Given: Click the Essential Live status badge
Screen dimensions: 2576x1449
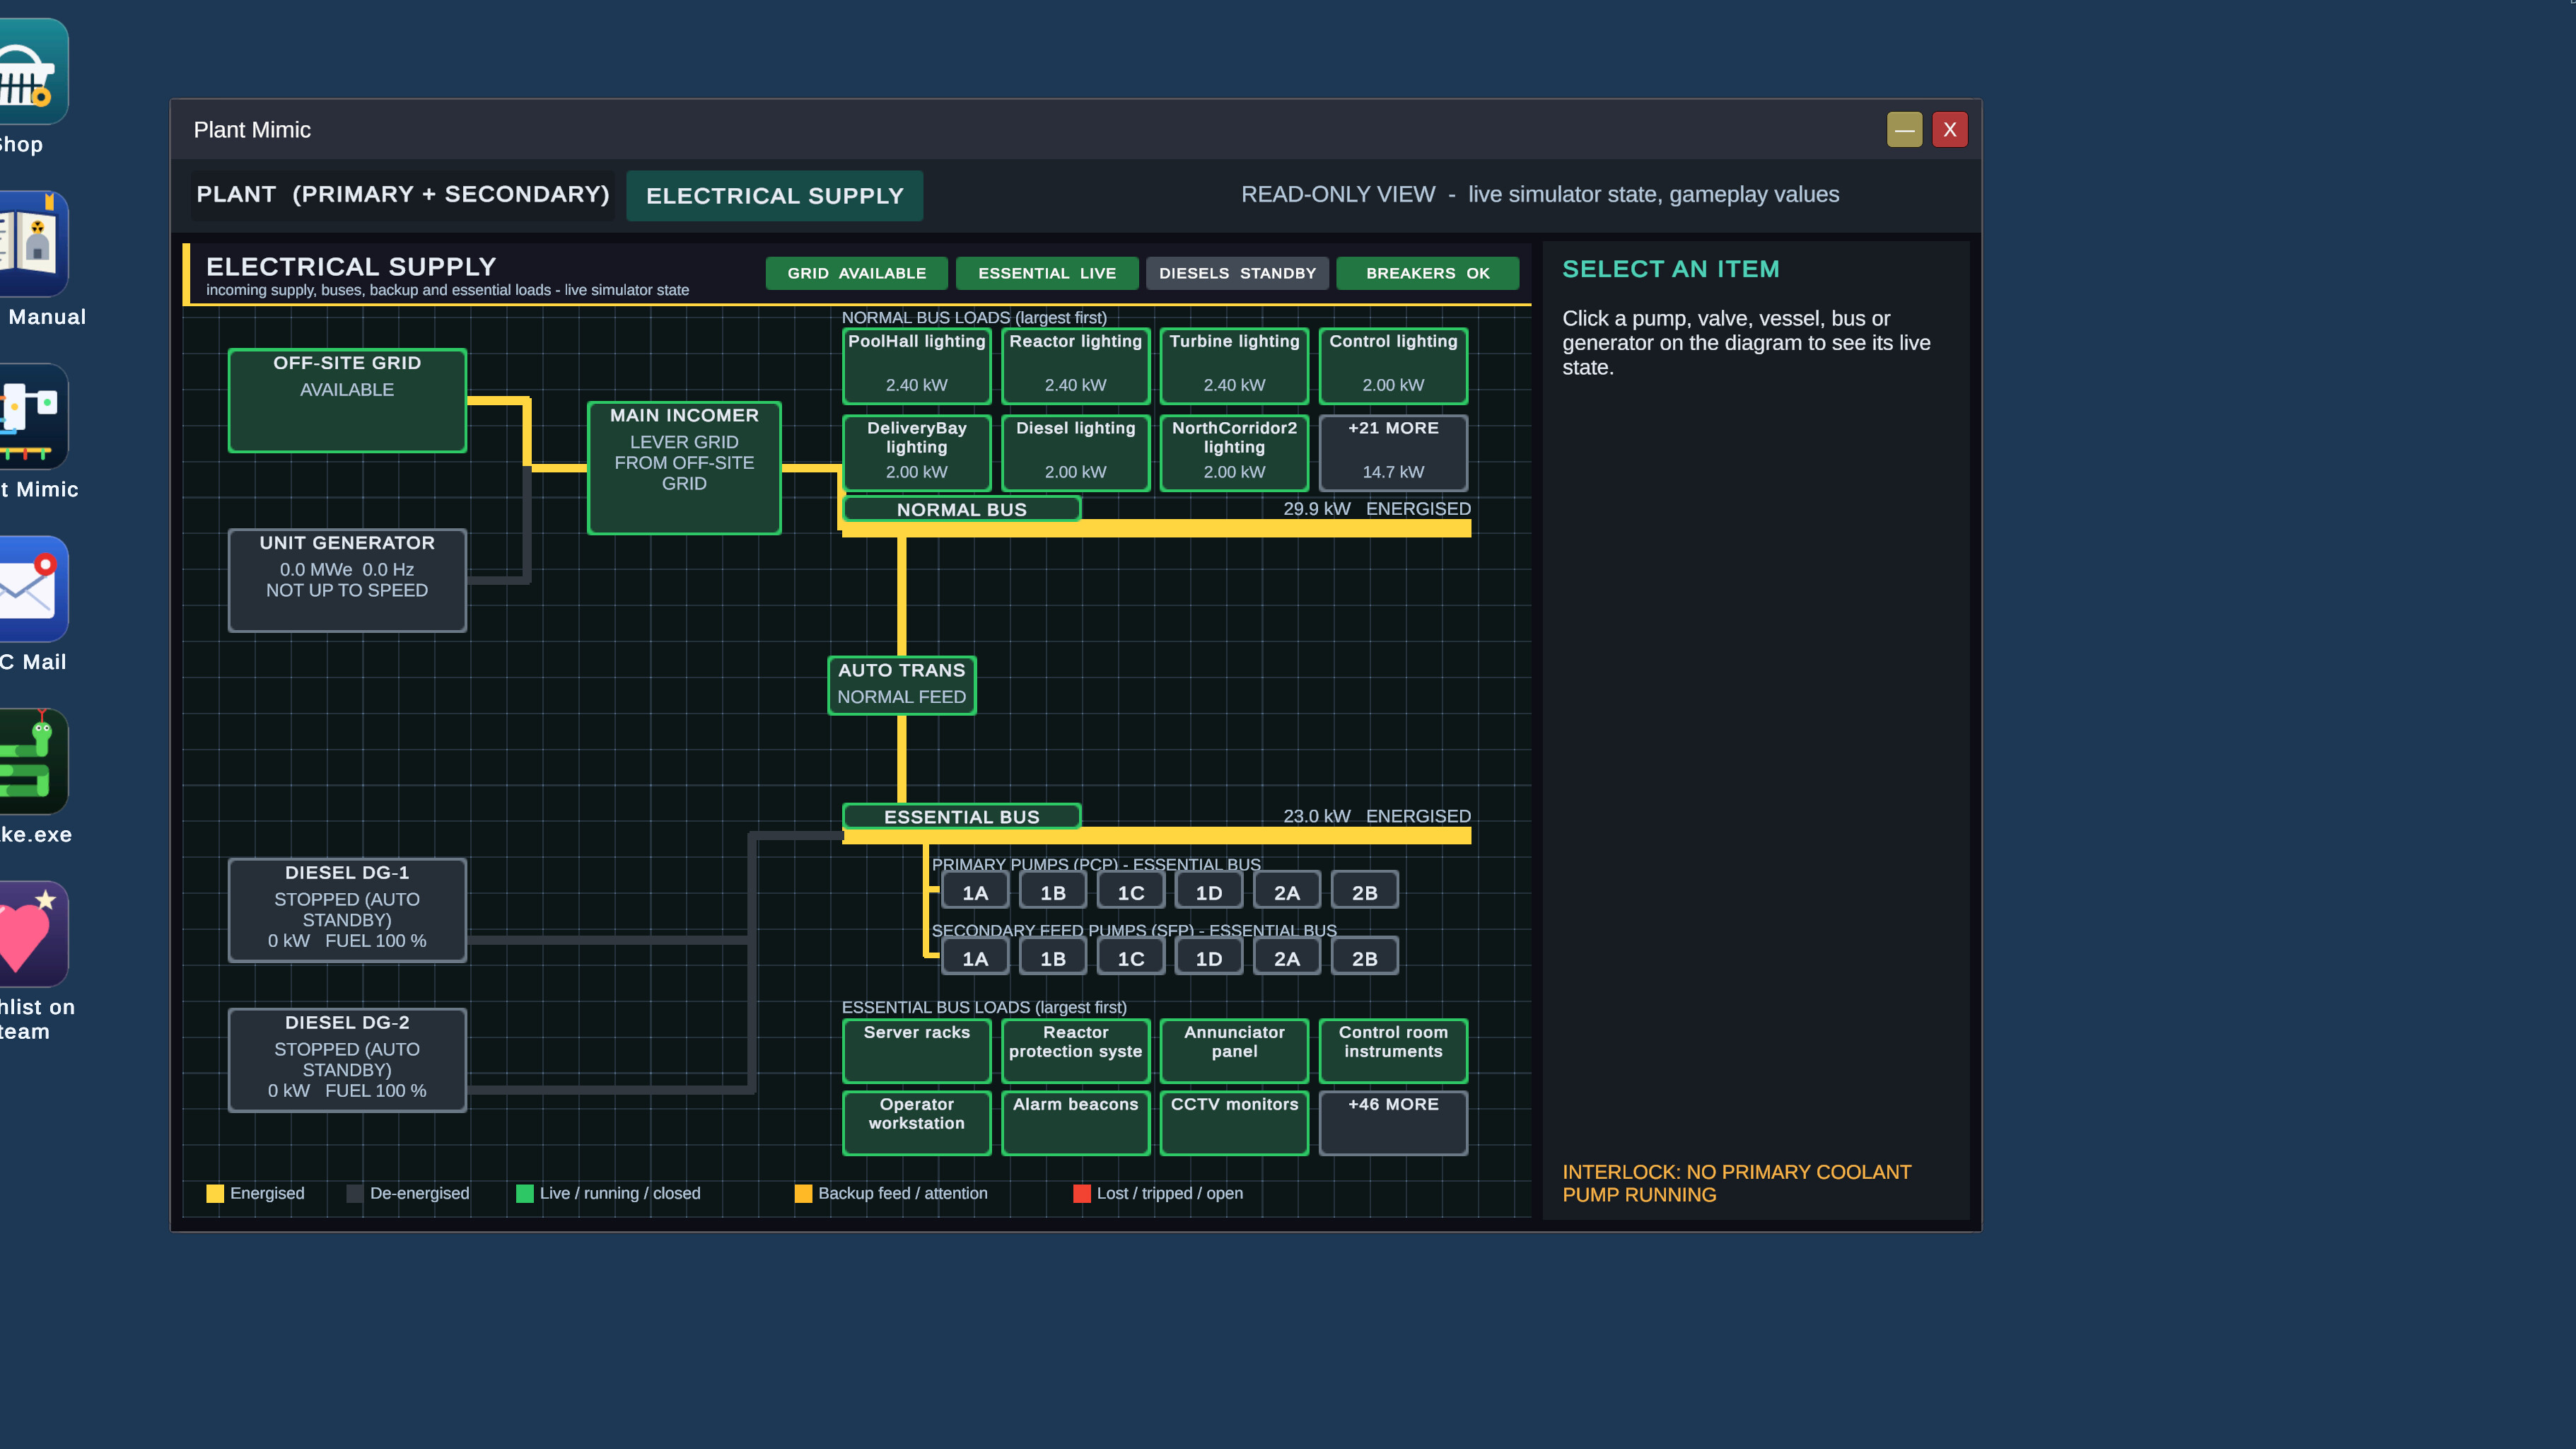Looking at the screenshot, I should tap(1046, 273).
